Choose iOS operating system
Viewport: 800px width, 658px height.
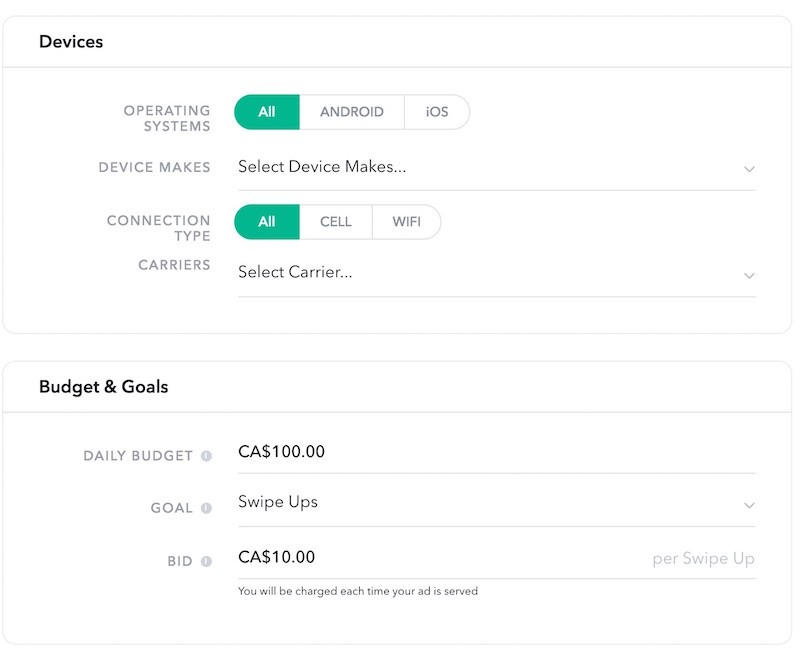[x=437, y=112]
